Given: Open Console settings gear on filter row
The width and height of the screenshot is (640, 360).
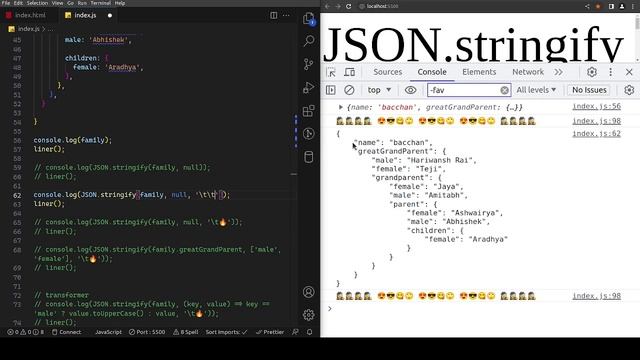Looking at the screenshot, I should [629, 90].
